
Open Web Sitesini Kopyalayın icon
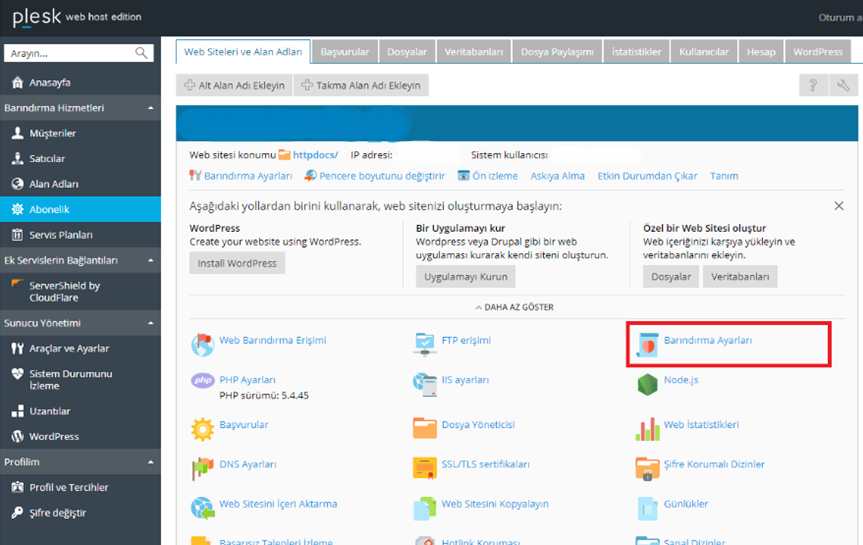pos(424,508)
